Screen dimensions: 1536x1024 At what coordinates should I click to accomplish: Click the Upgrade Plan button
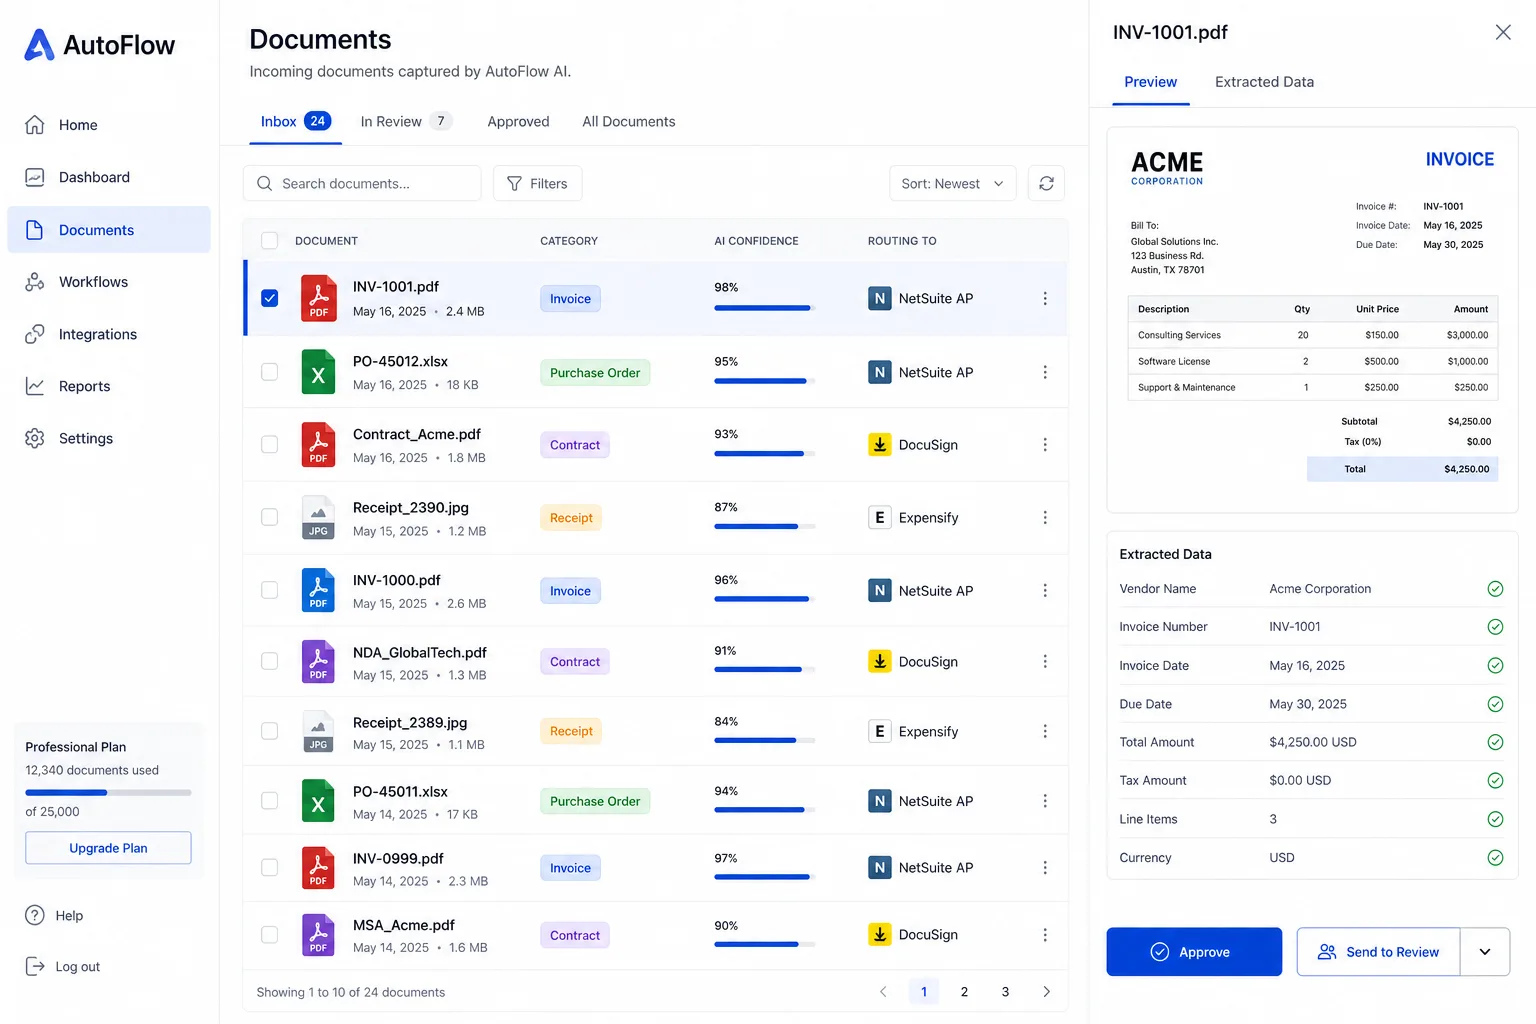[108, 848]
